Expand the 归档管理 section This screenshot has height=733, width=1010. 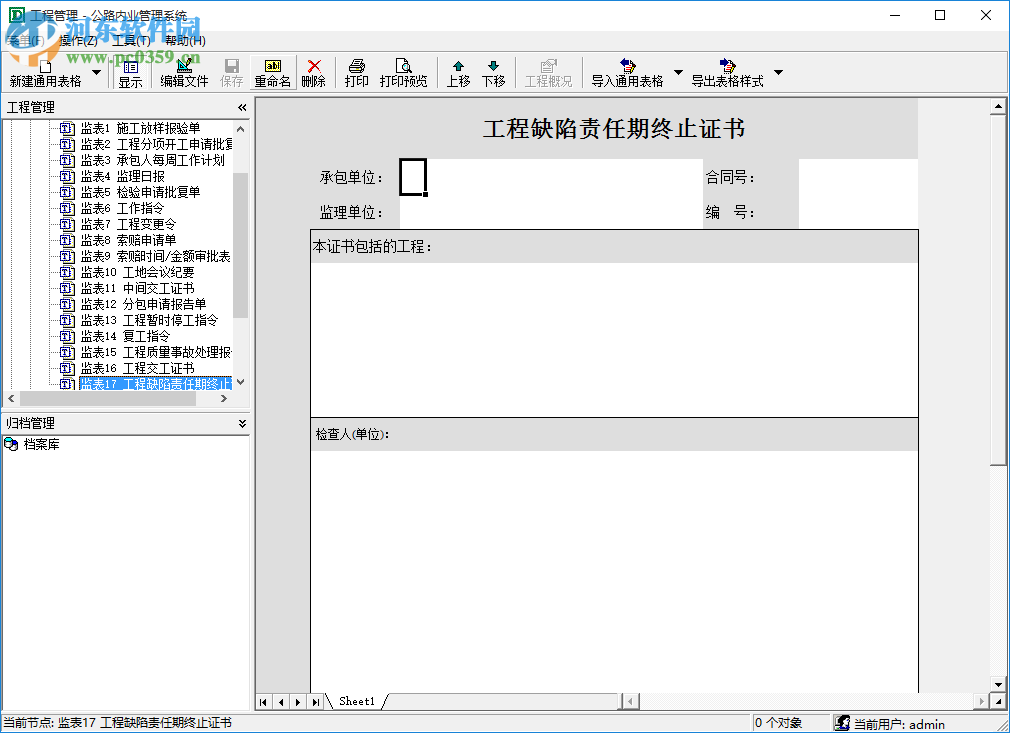click(241, 423)
